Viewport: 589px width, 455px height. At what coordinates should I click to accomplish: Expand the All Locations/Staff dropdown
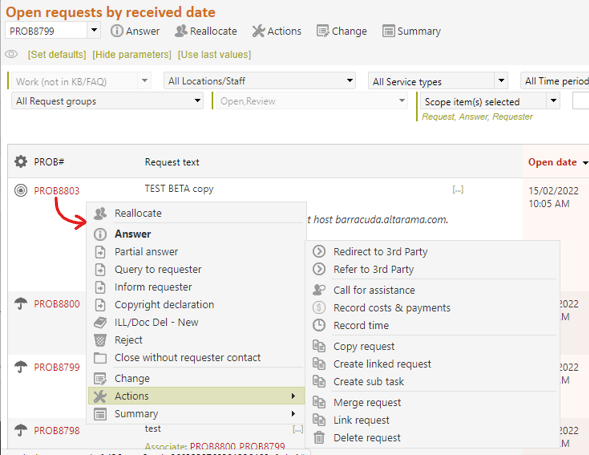coord(259,80)
